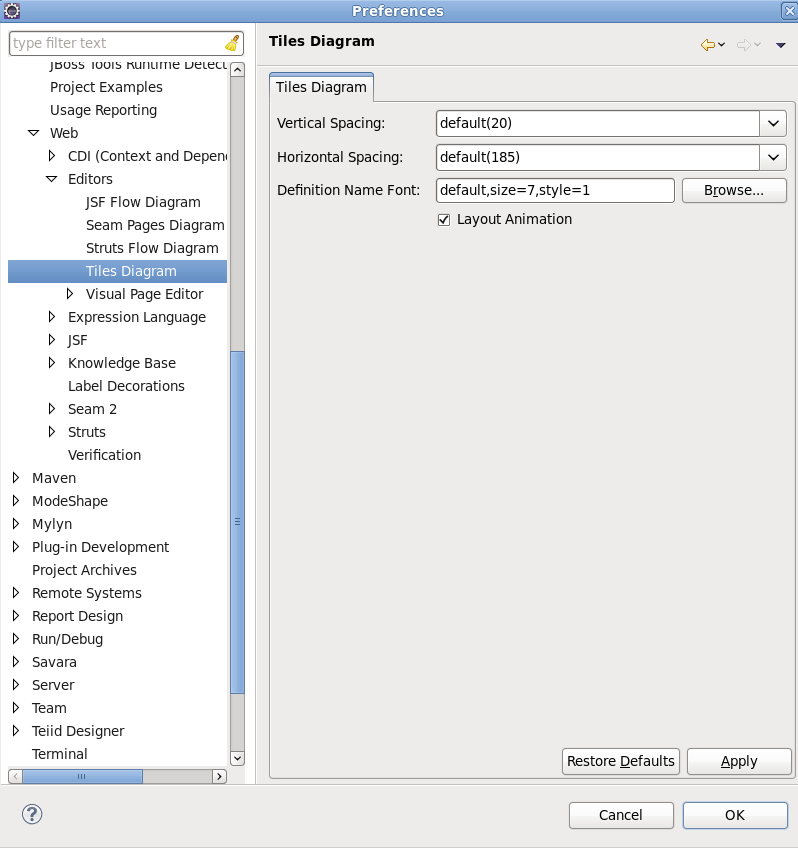798x848 pixels.
Task: Expand the Visual Page Editor node
Action: [x=70, y=294]
